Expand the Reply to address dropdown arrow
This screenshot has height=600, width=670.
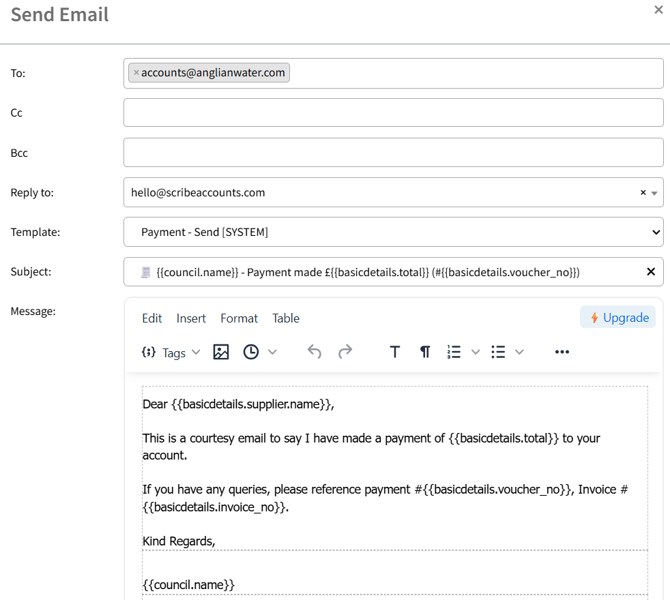[x=654, y=193]
